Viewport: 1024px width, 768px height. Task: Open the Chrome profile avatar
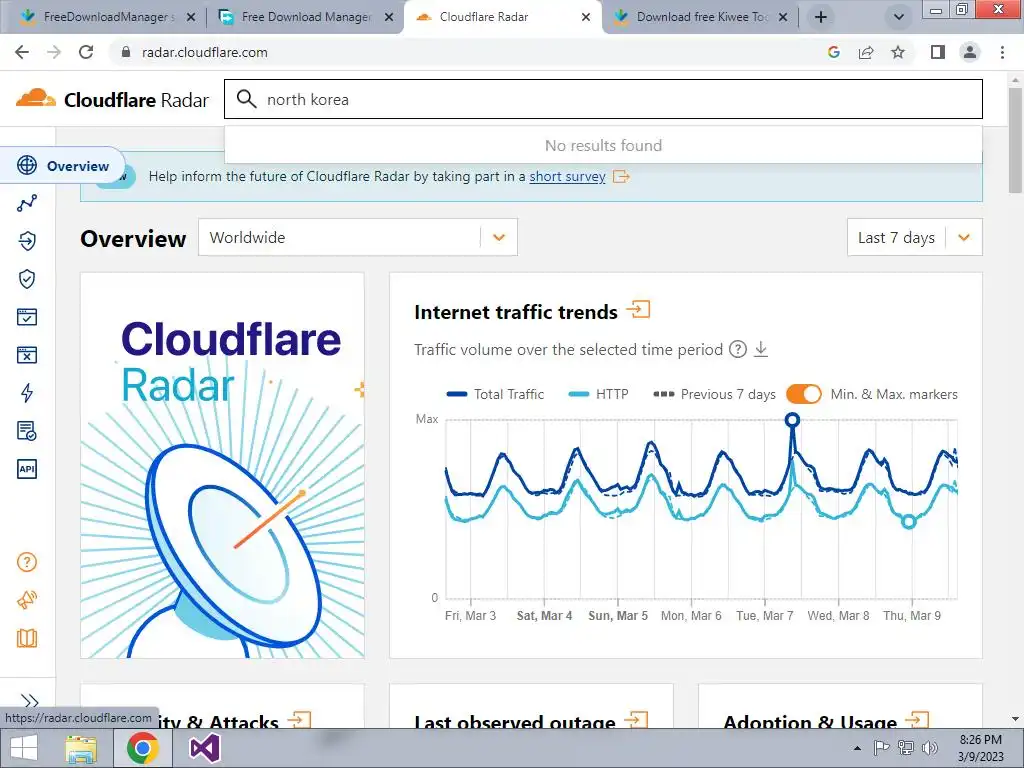[970, 52]
